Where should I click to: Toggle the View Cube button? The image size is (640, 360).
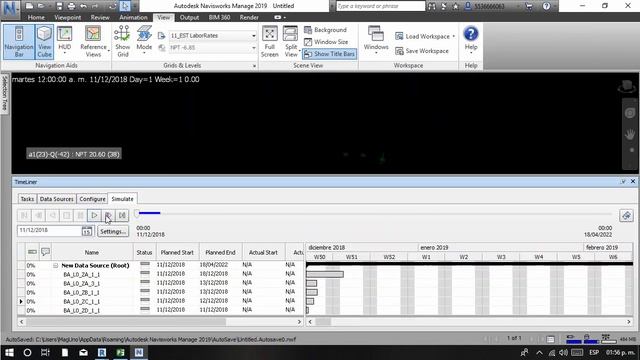[44, 42]
